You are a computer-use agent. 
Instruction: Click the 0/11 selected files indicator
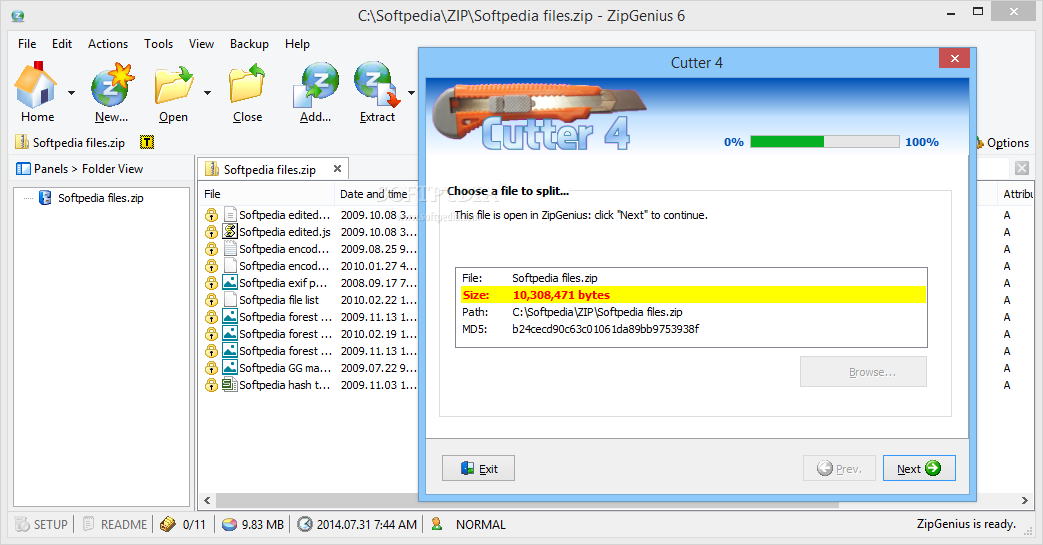[184, 524]
